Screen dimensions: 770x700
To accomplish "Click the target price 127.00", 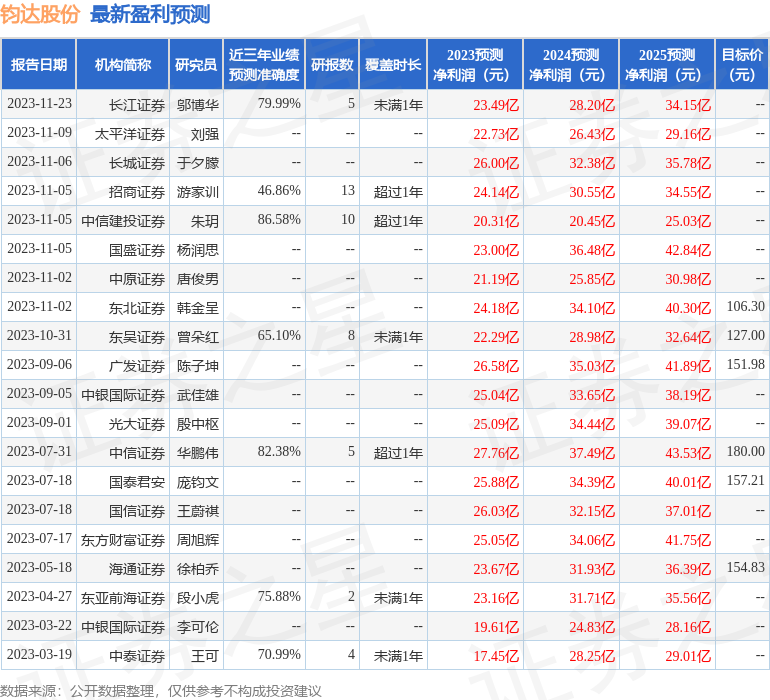I will click(x=745, y=336).
